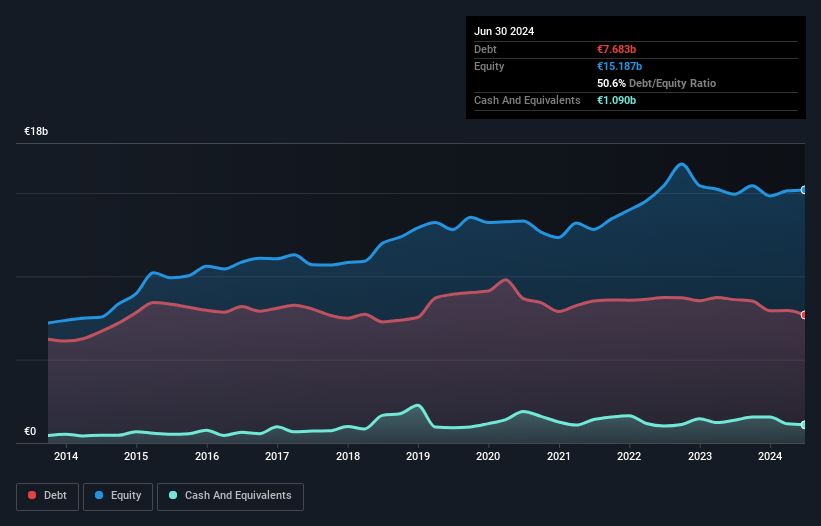Click Cash And Equivalents label in tooltip

point(527,100)
